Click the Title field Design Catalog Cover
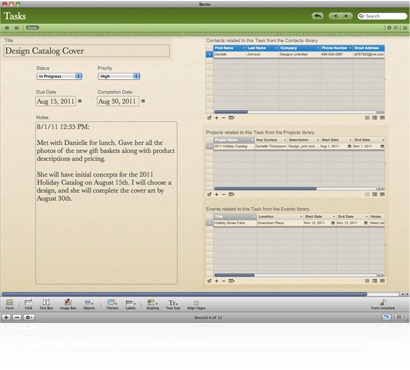This screenshot has width=410, height=370. point(86,51)
